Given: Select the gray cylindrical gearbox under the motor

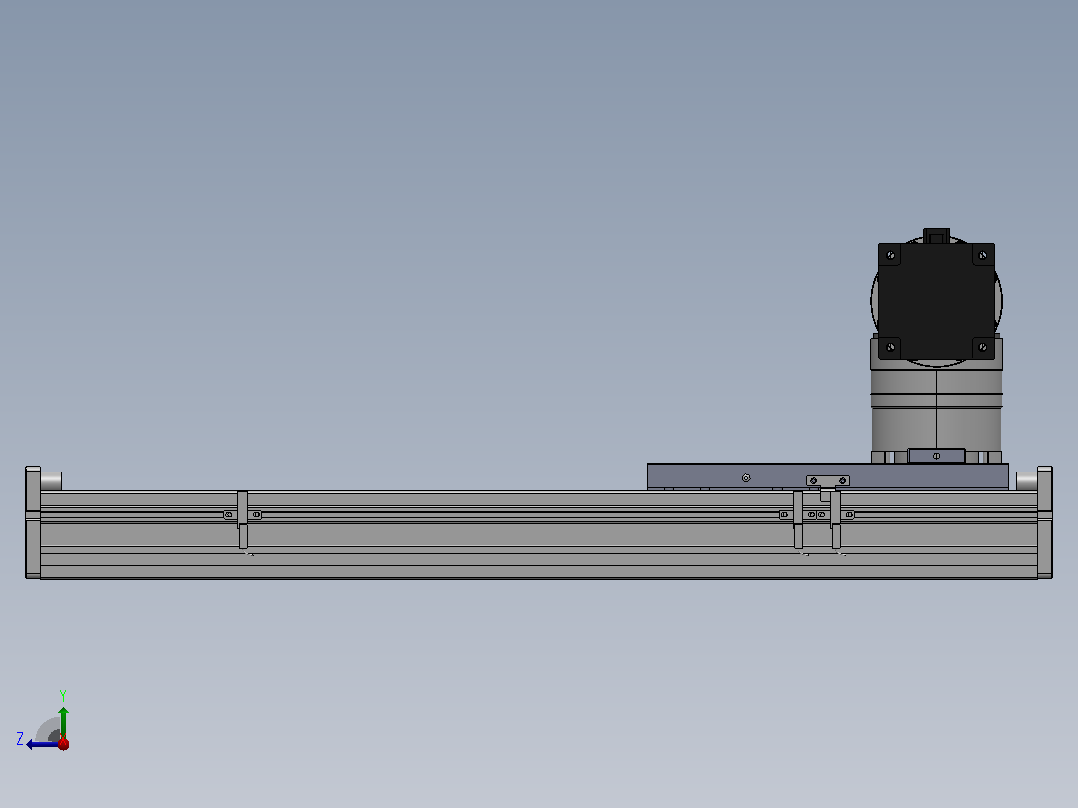Looking at the screenshot, I should tap(936, 410).
